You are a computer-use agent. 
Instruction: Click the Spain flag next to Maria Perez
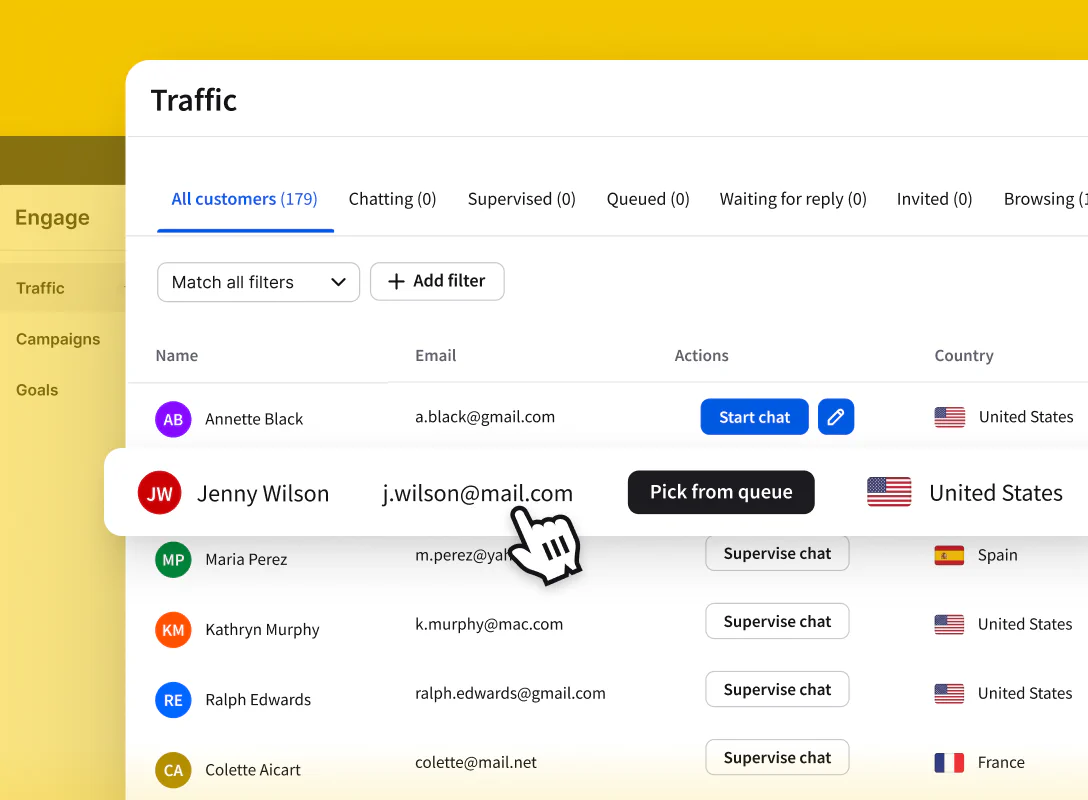click(948, 554)
